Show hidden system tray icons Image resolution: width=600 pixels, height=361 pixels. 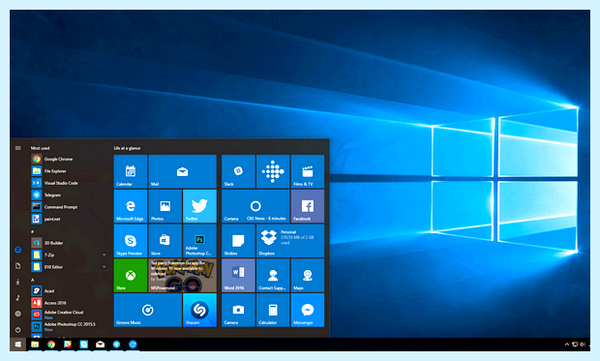tap(567, 344)
